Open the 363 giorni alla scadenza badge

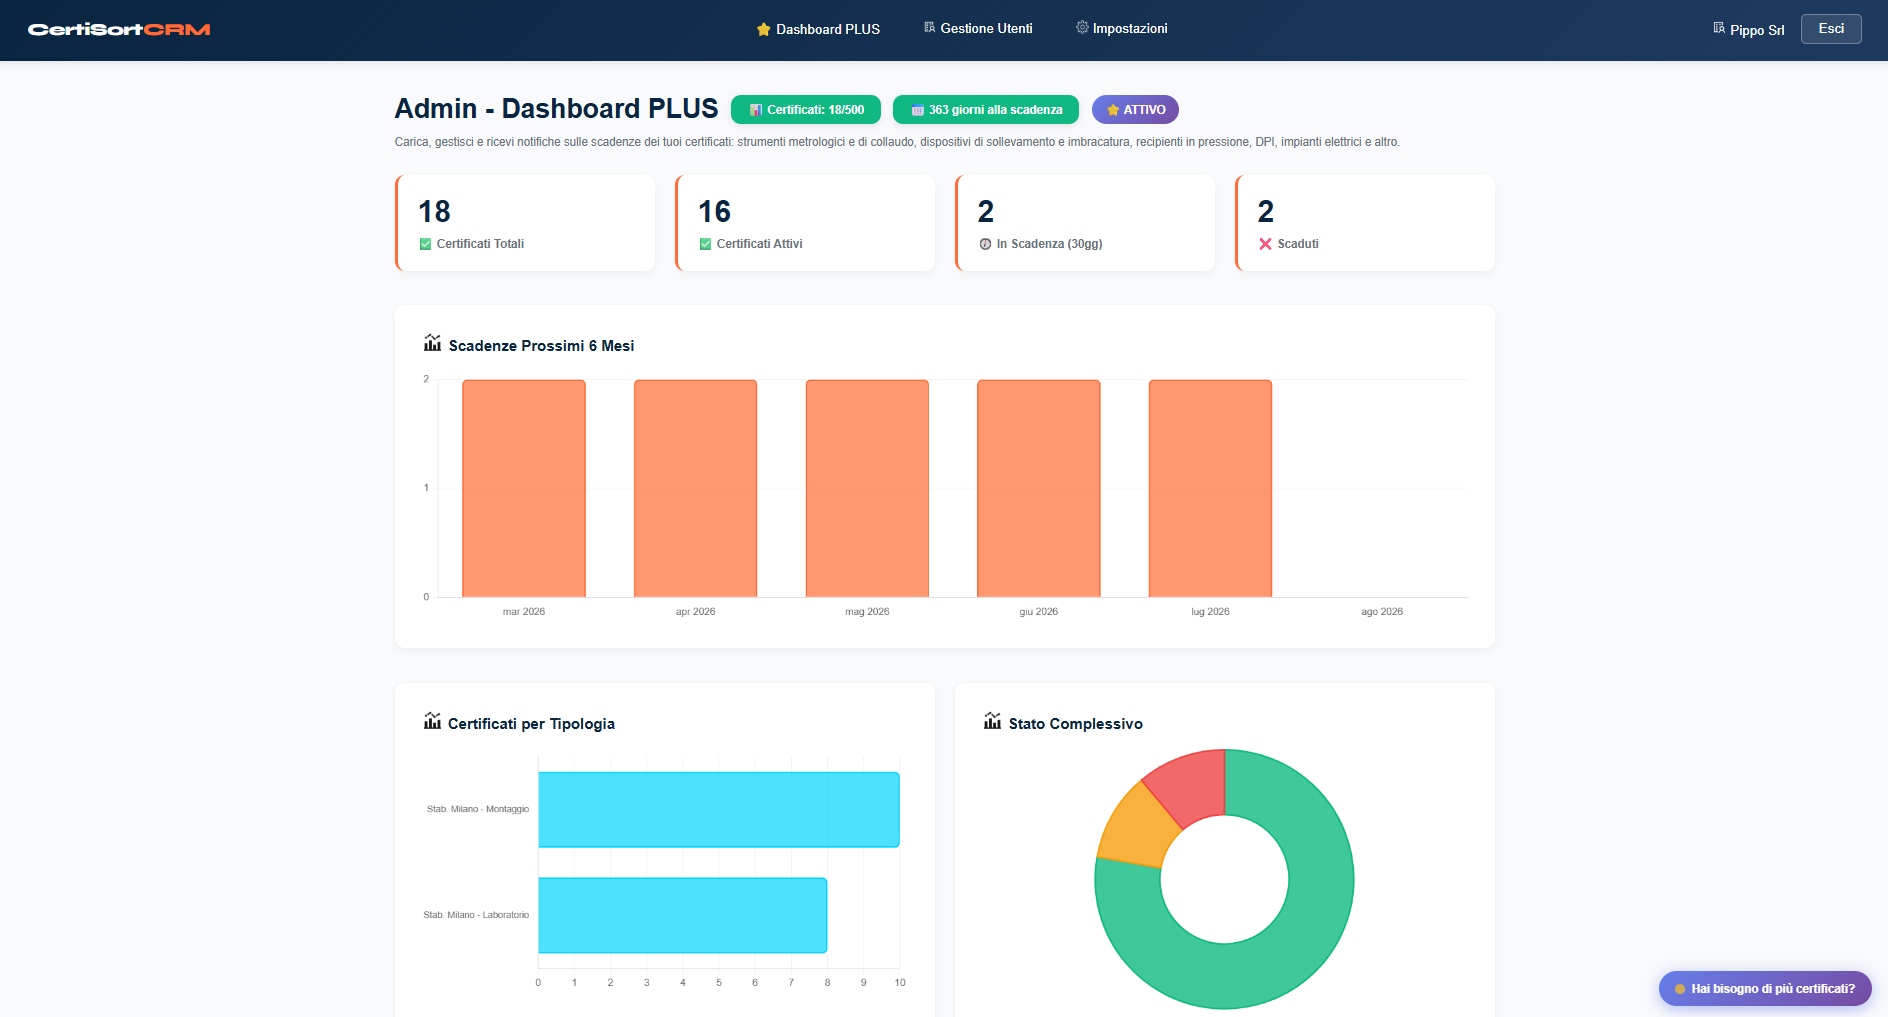click(x=984, y=109)
